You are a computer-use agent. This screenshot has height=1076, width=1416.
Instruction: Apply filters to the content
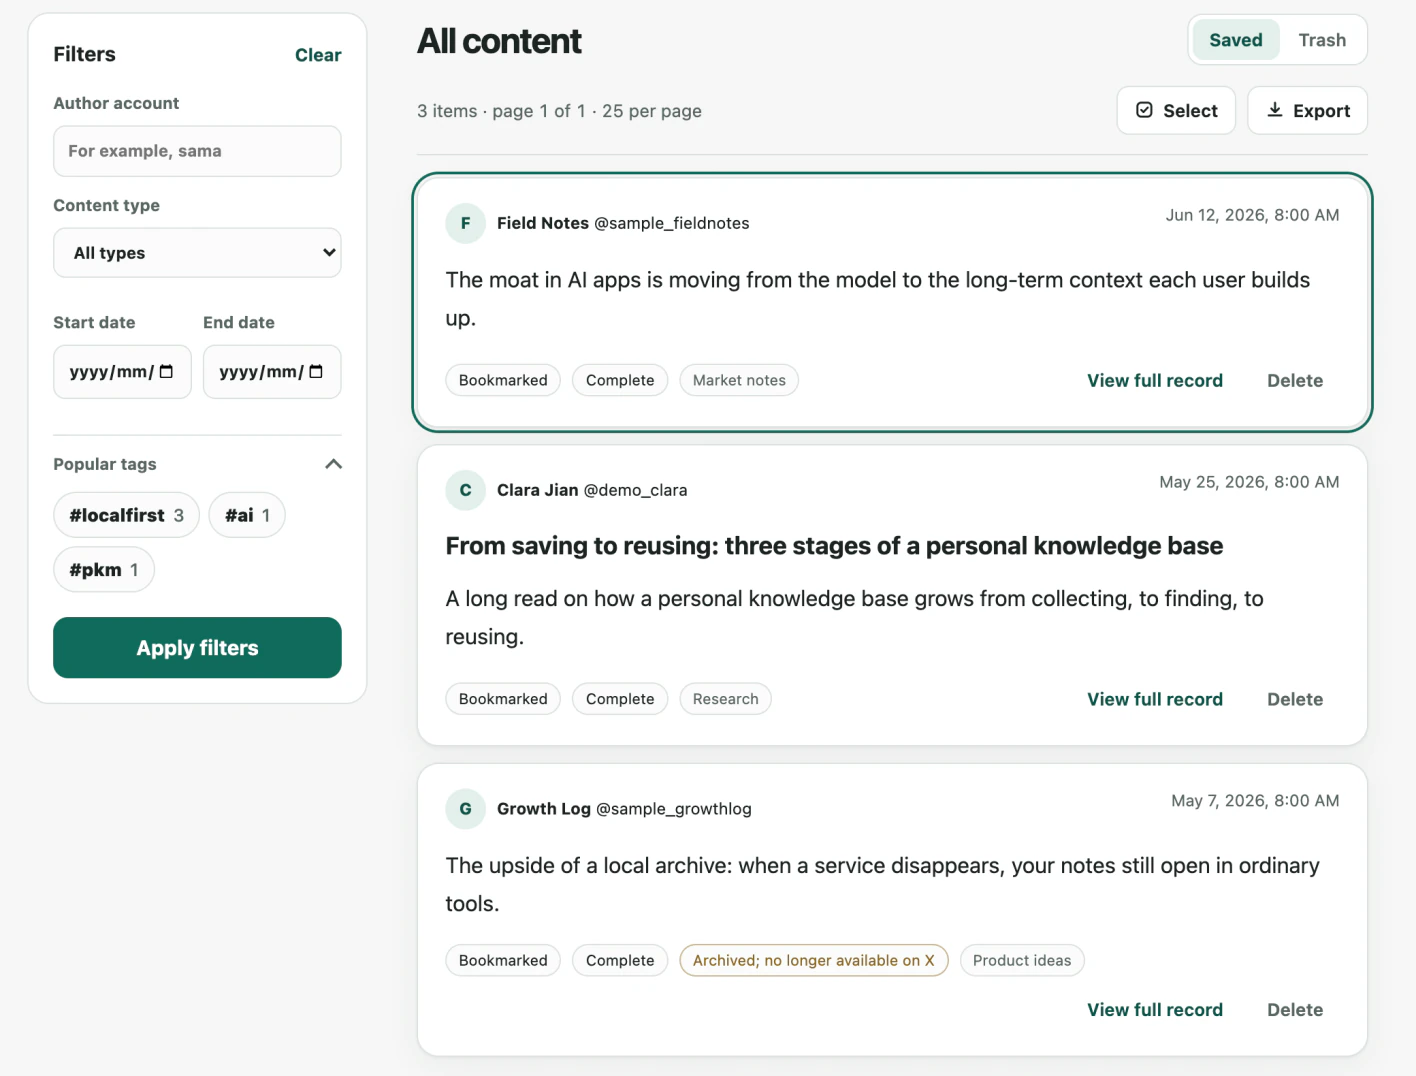pyautogui.click(x=197, y=648)
